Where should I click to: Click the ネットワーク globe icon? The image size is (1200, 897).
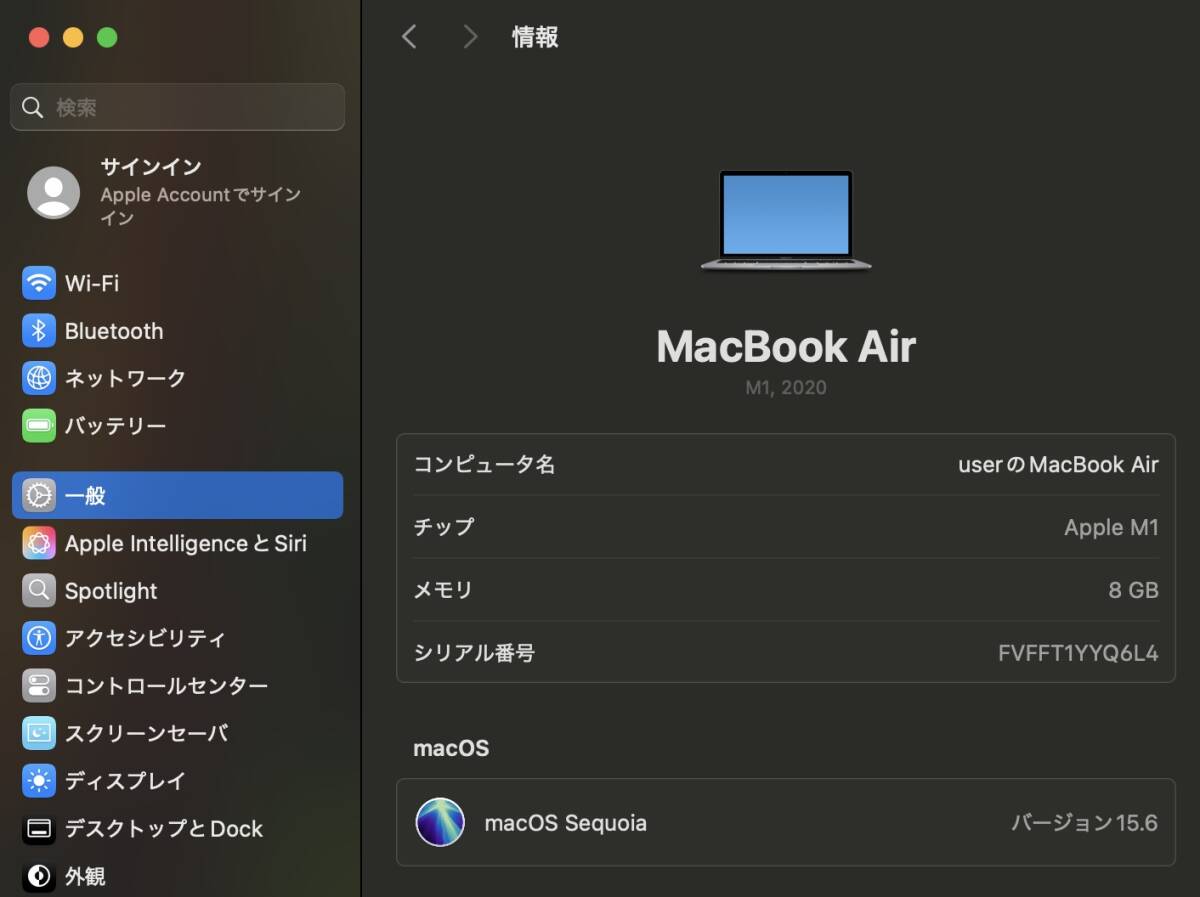[x=39, y=378]
